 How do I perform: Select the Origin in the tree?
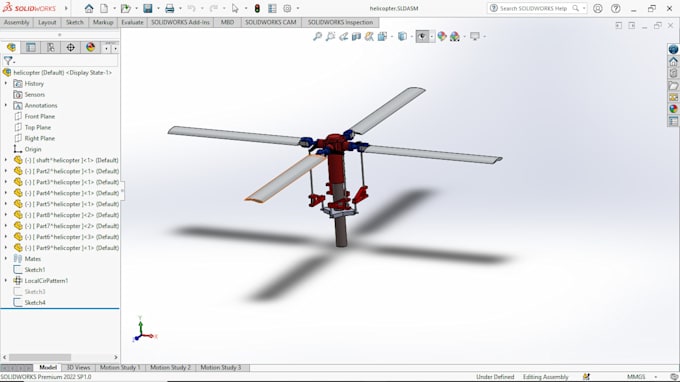(x=33, y=149)
